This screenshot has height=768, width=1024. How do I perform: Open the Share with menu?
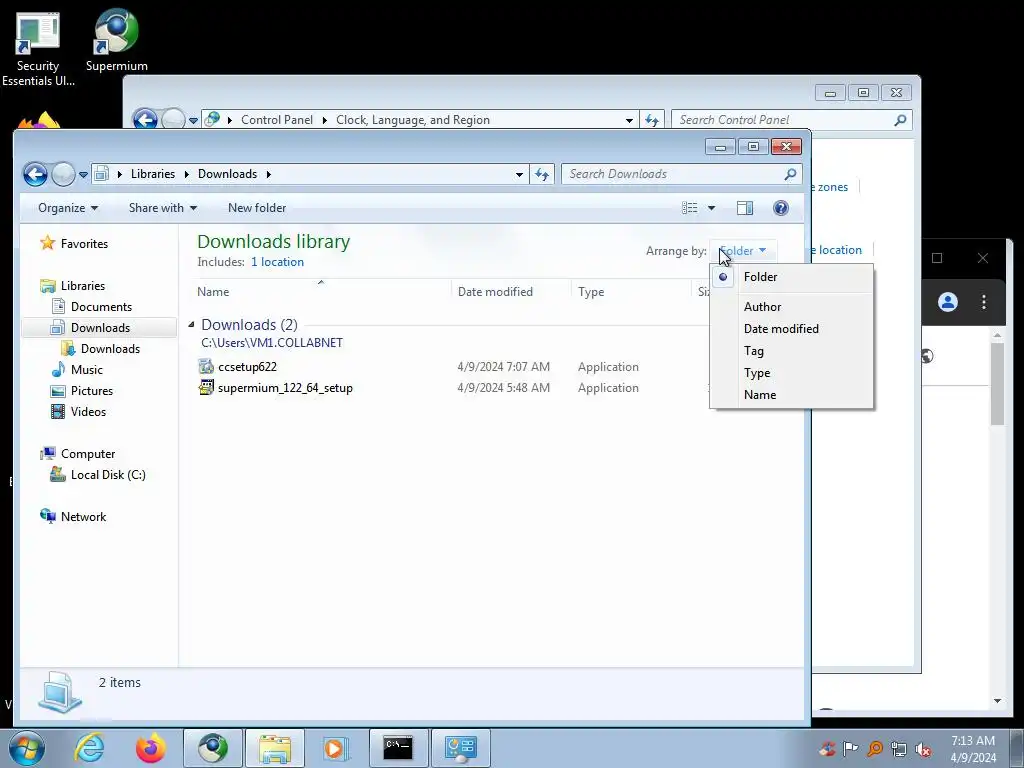pyautogui.click(x=163, y=208)
